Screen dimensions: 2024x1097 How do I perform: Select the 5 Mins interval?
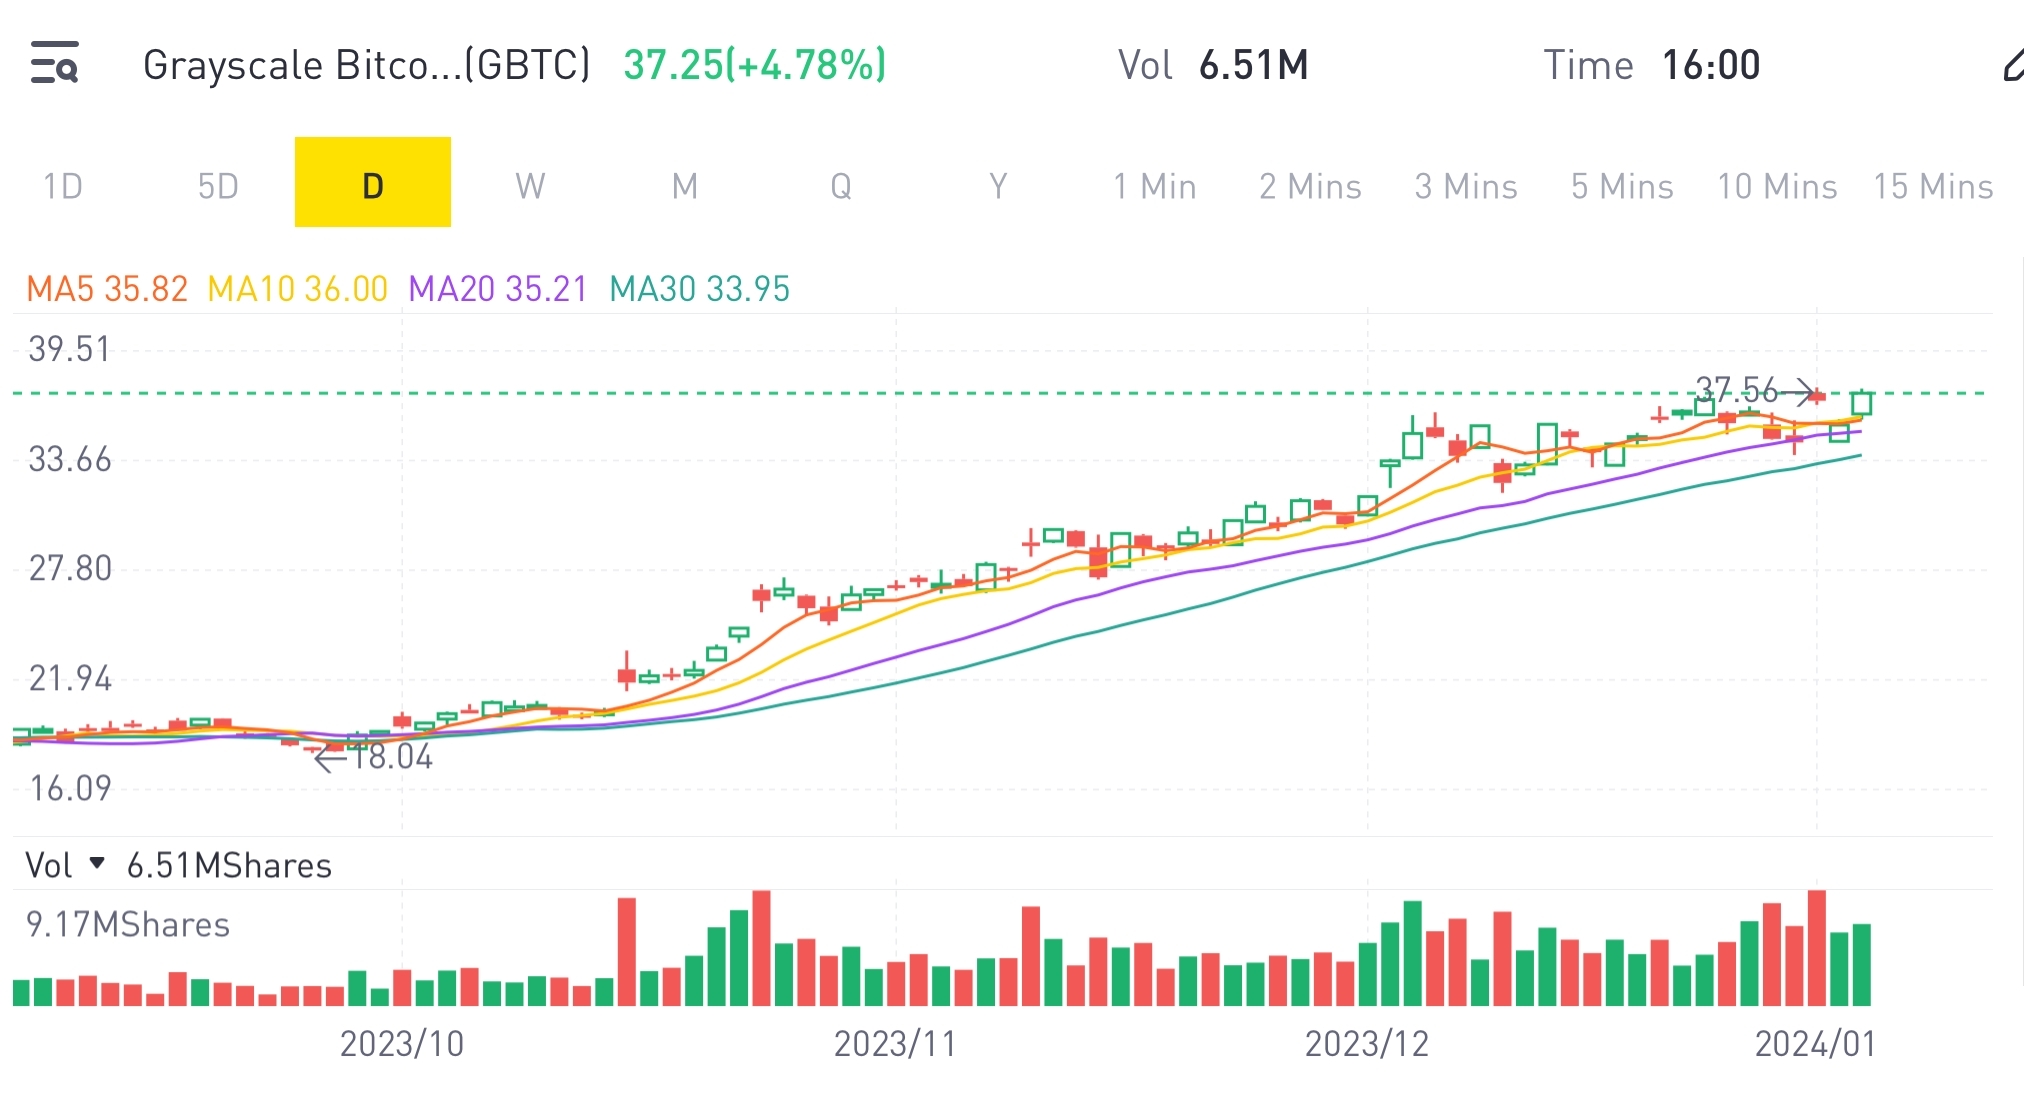click(x=1620, y=185)
